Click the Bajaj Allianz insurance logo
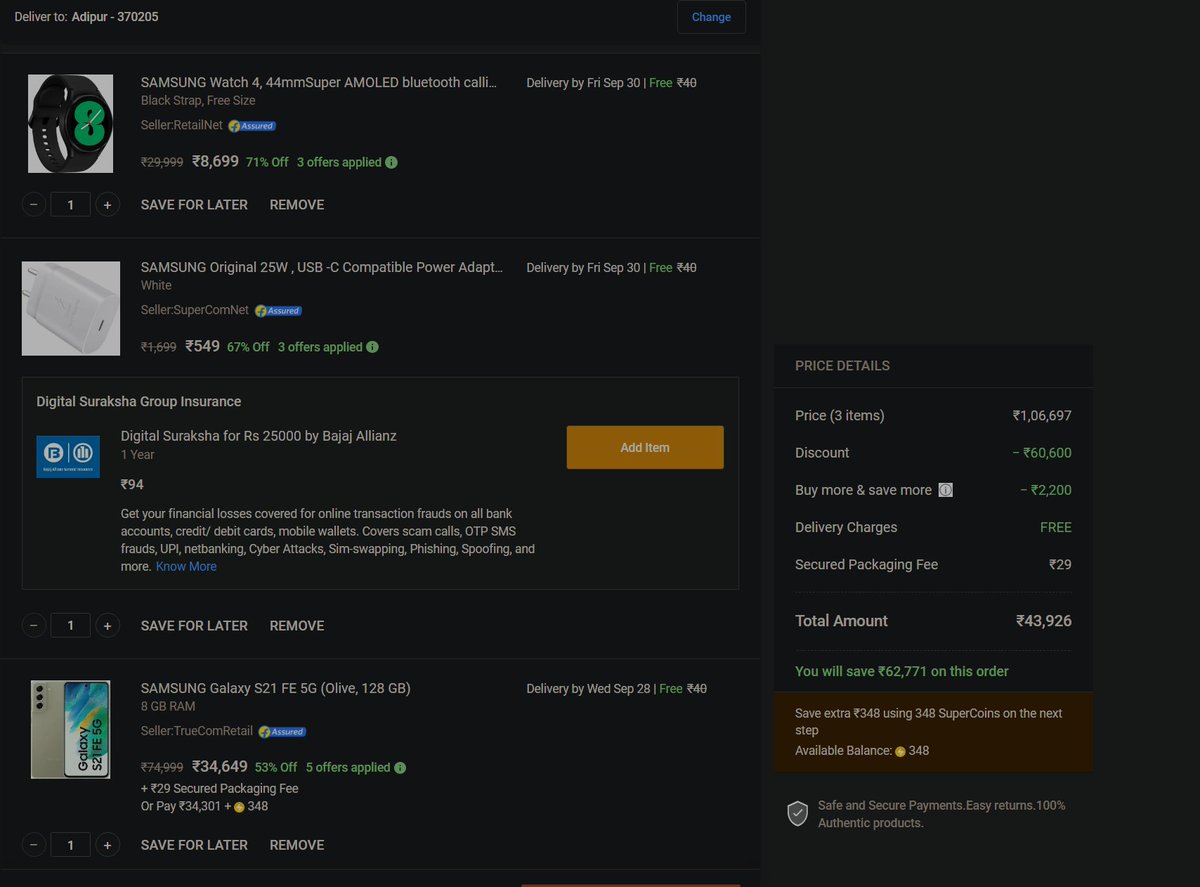The width and height of the screenshot is (1200, 887). coord(68,456)
